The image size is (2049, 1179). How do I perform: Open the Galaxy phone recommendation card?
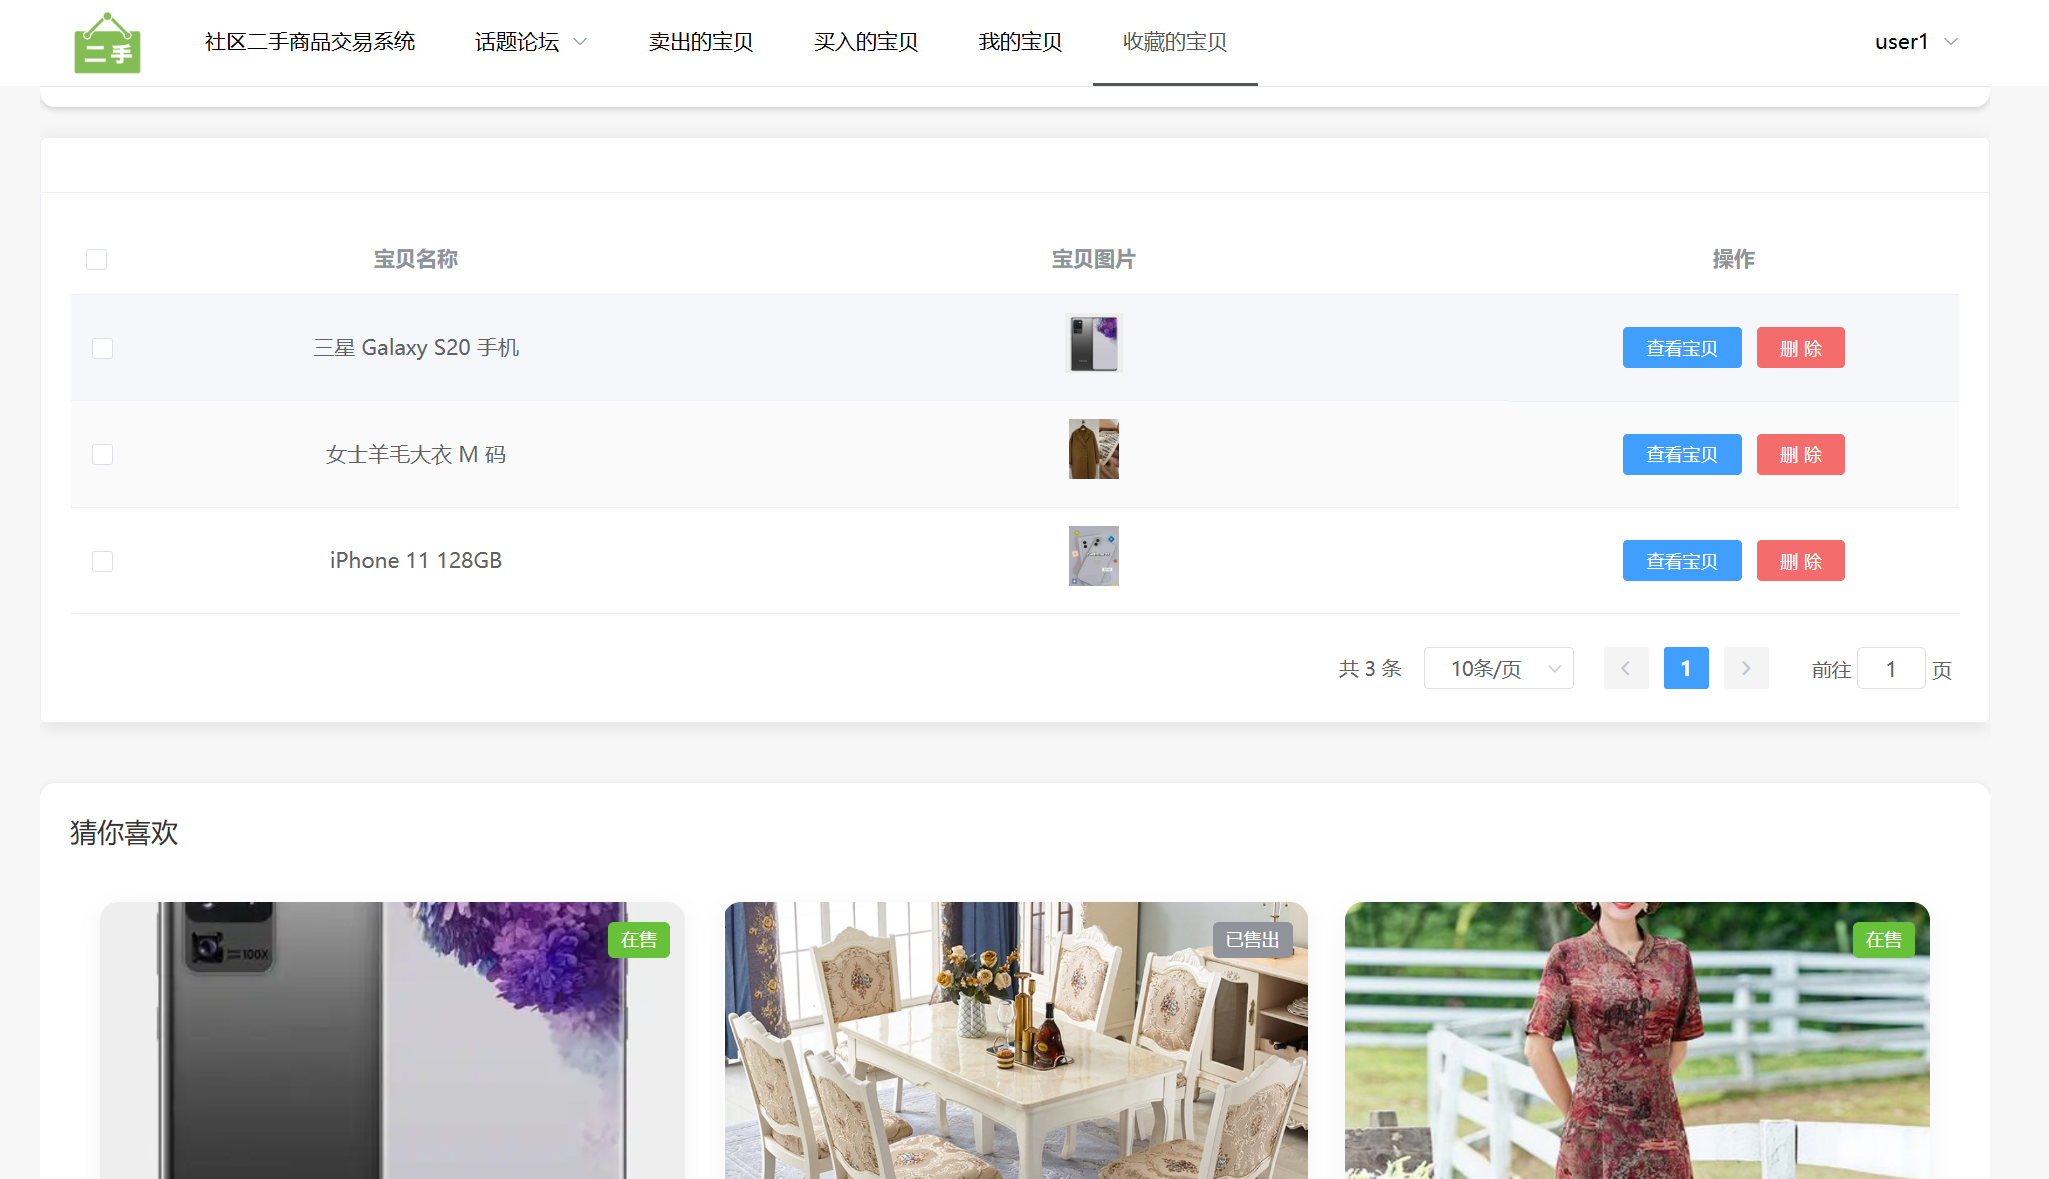pyautogui.click(x=392, y=1040)
